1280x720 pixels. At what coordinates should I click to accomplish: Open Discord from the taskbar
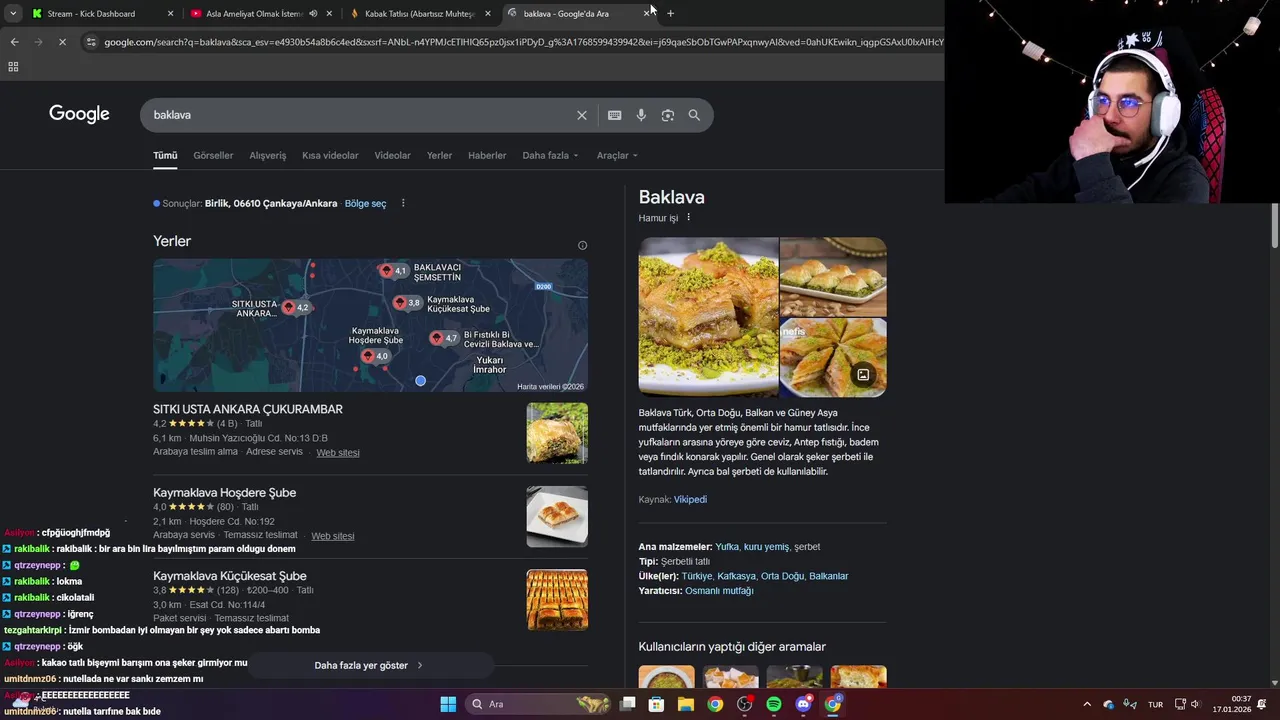point(803,704)
